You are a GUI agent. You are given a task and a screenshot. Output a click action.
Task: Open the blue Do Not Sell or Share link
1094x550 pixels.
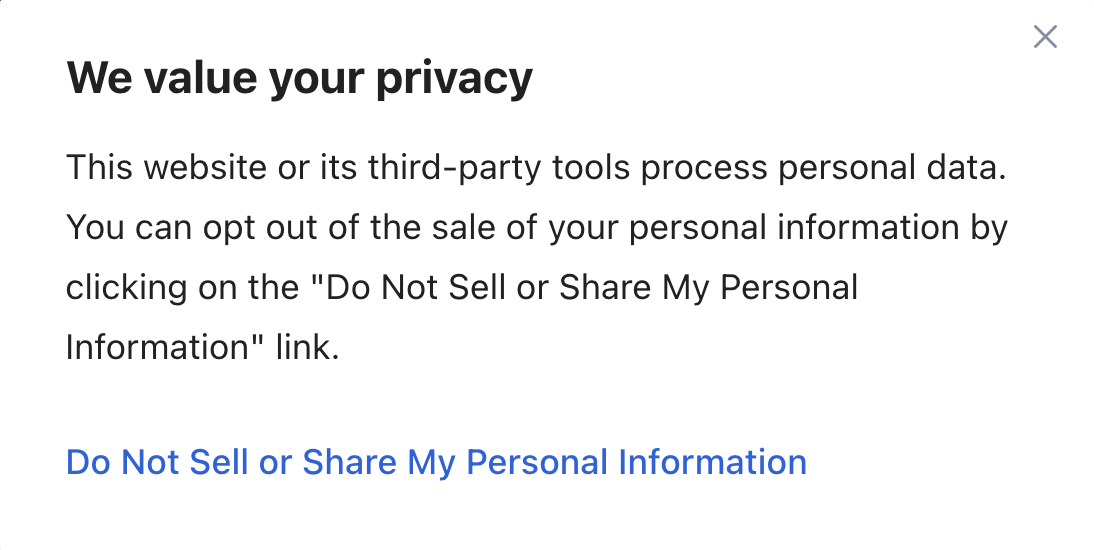pyautogui.click(x=436, y=462)
